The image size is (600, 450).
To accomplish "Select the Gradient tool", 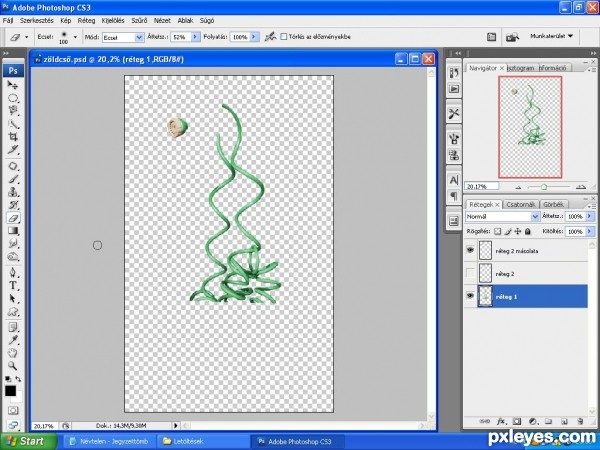I will coord(13,231).
